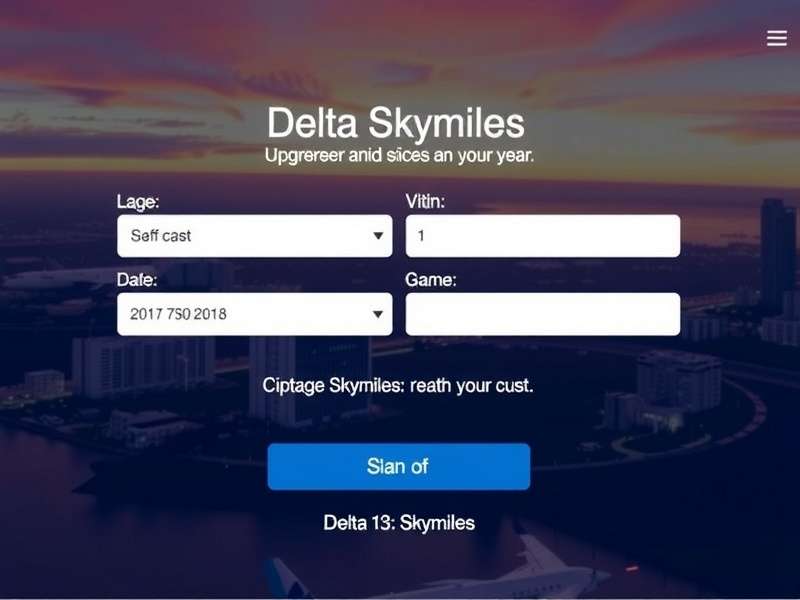Screen dimensions: 800x600
Task: Click the Delta Skymiles heading
Action: (x=396, y=123)
